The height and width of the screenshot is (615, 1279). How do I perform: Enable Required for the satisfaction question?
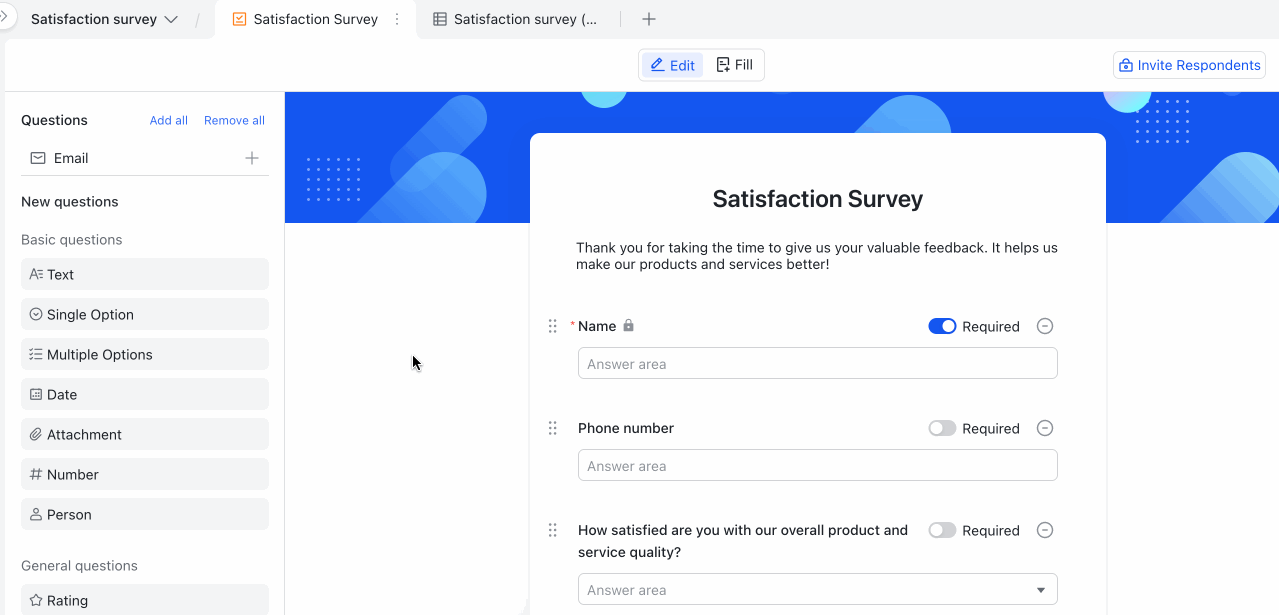coord(941,530)
